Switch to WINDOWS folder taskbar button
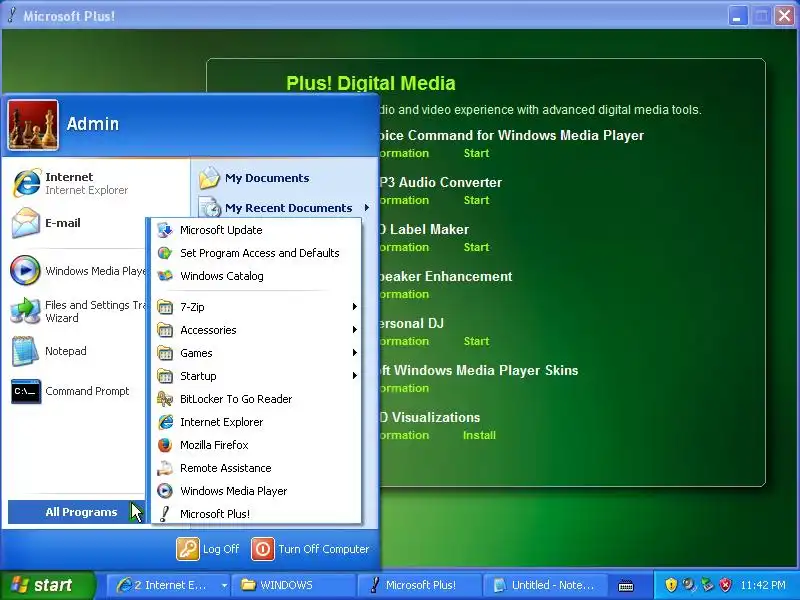The width and height of the screenshot is (800, 600). point(293,585)
